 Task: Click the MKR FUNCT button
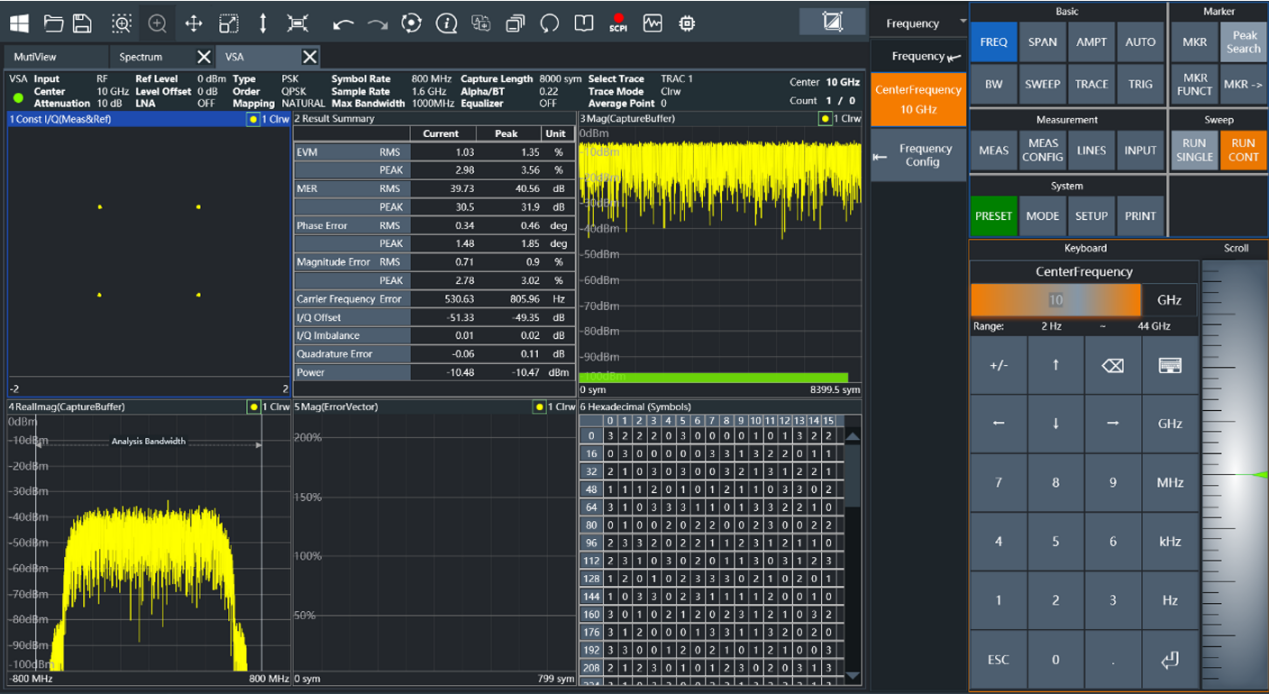[x=1194, y=85]
